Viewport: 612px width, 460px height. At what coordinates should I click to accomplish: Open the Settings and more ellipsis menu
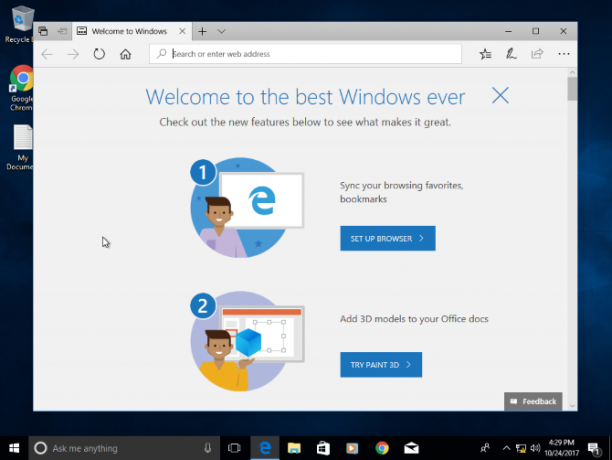564,54
